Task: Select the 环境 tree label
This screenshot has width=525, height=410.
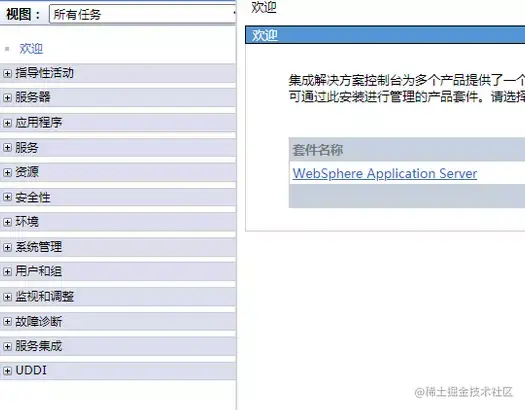Action: coord(27,222)
